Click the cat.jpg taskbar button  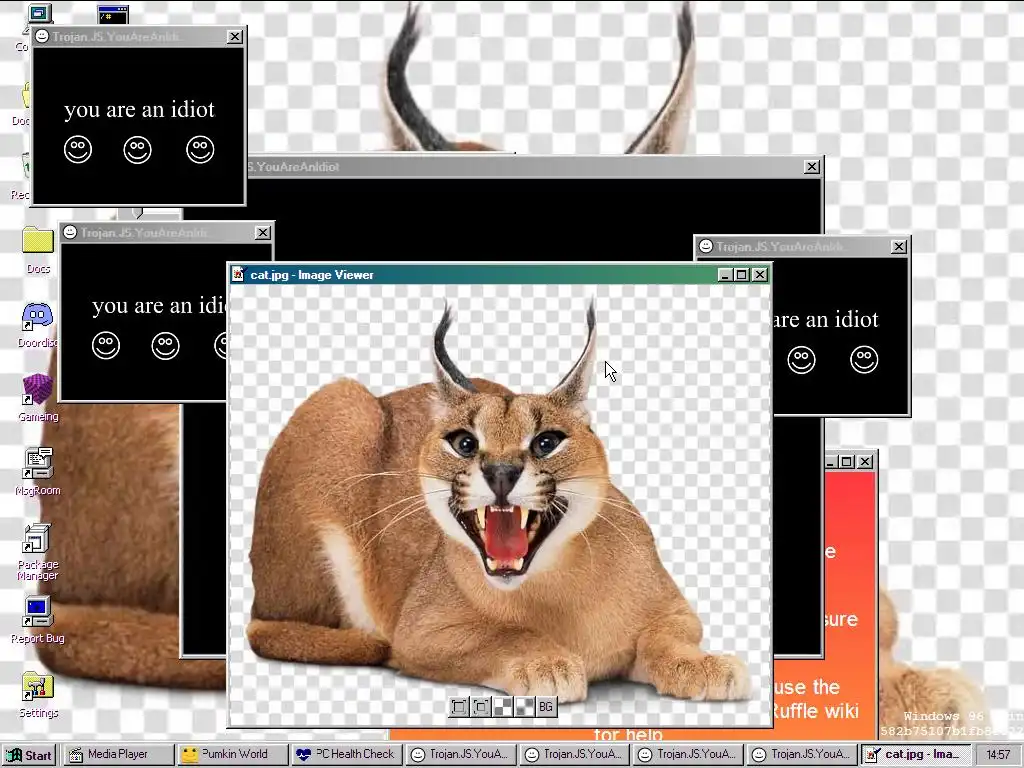[x=914, y=755]
